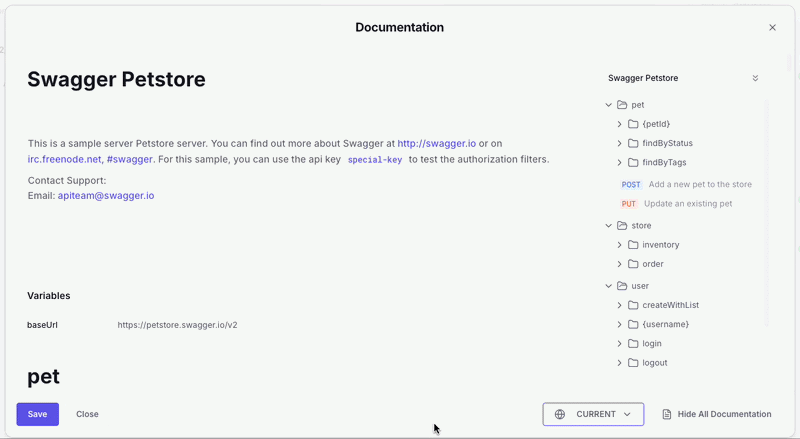
Task: Expand the findByTags folder chevron
Action: [x=619, y=162]
